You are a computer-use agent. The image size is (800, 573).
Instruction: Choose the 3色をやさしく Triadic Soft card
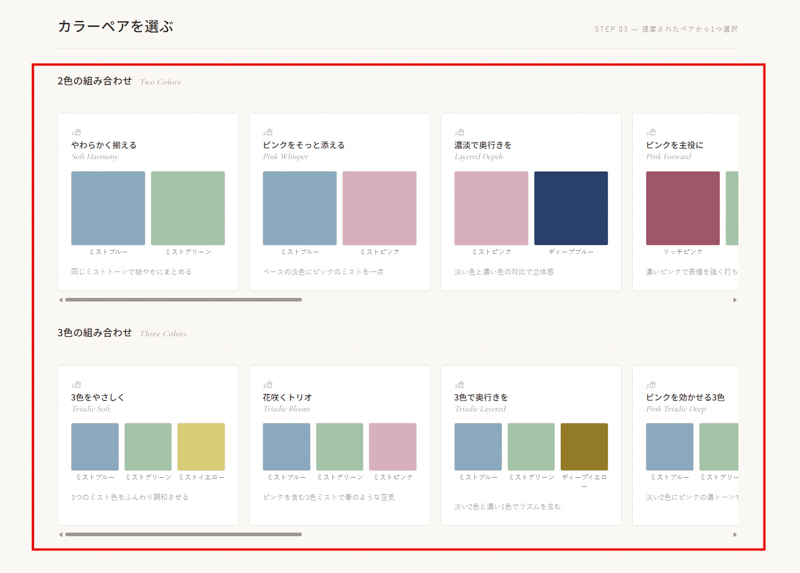coord(148,445)
